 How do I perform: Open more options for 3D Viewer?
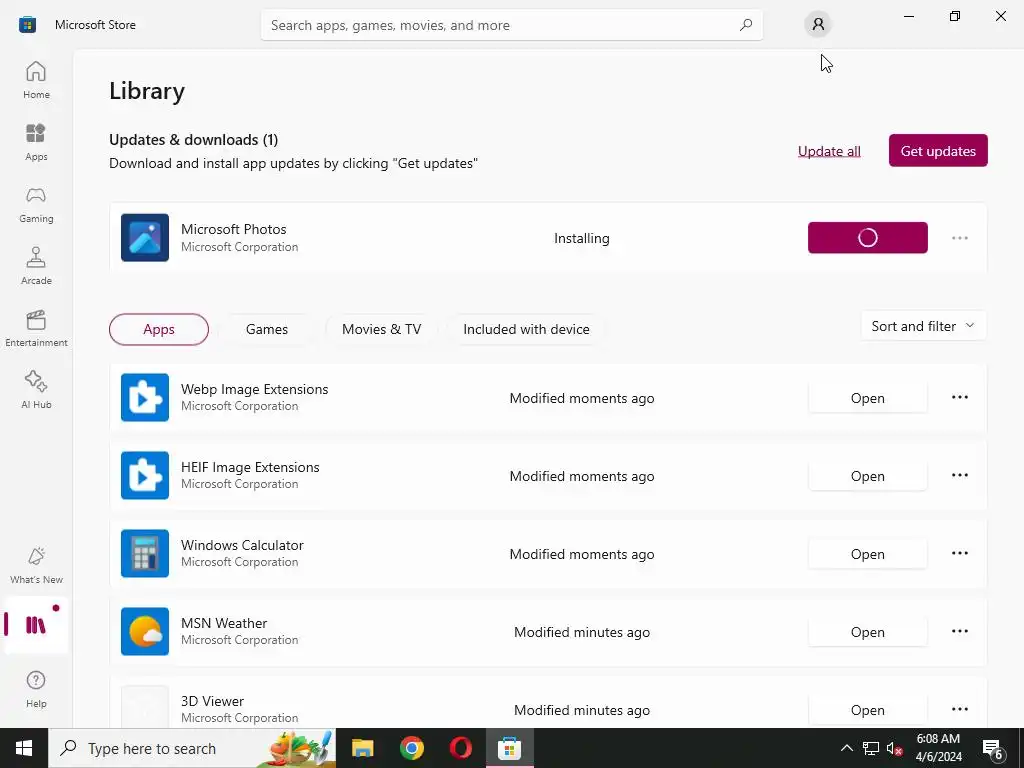coord(959,709)
